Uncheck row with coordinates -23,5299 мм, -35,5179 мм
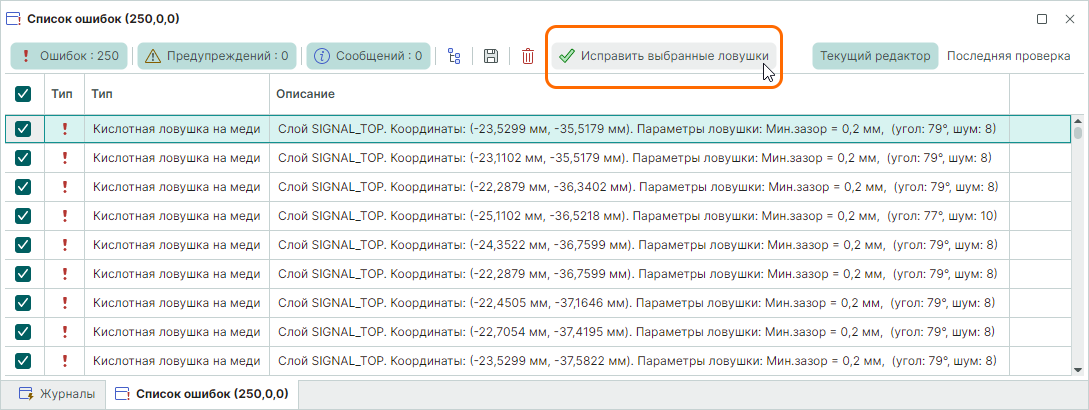The image size is (1089, 410). click(x=23, y=129)
